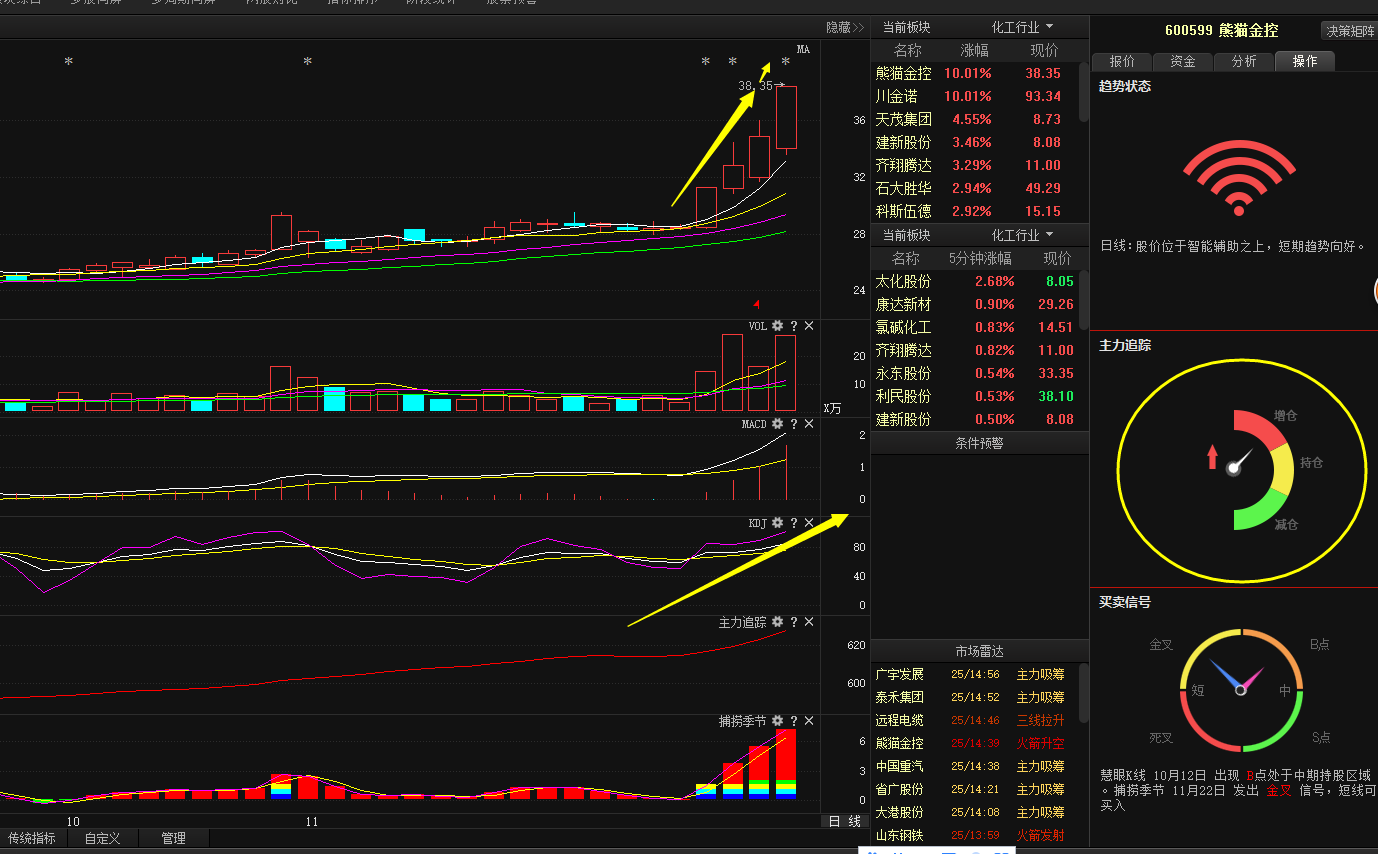The image size is (1378, 854).
Task: Sort upper list by 涨幅 column
Action: (x=974, y=50)
